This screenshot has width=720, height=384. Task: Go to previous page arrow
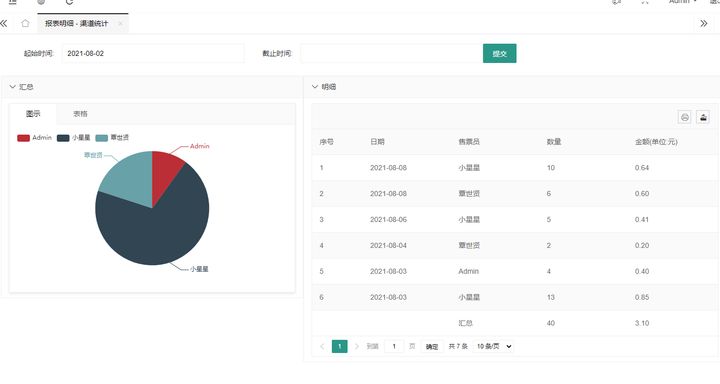pos(322,346)
